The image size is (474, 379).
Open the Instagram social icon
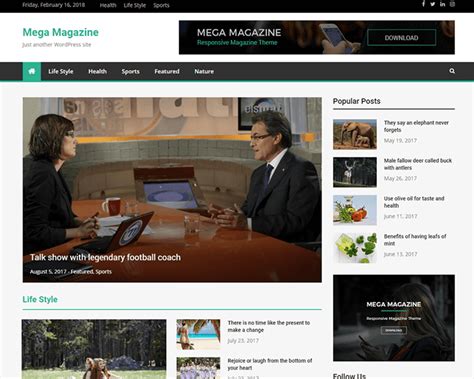[452, 4]
